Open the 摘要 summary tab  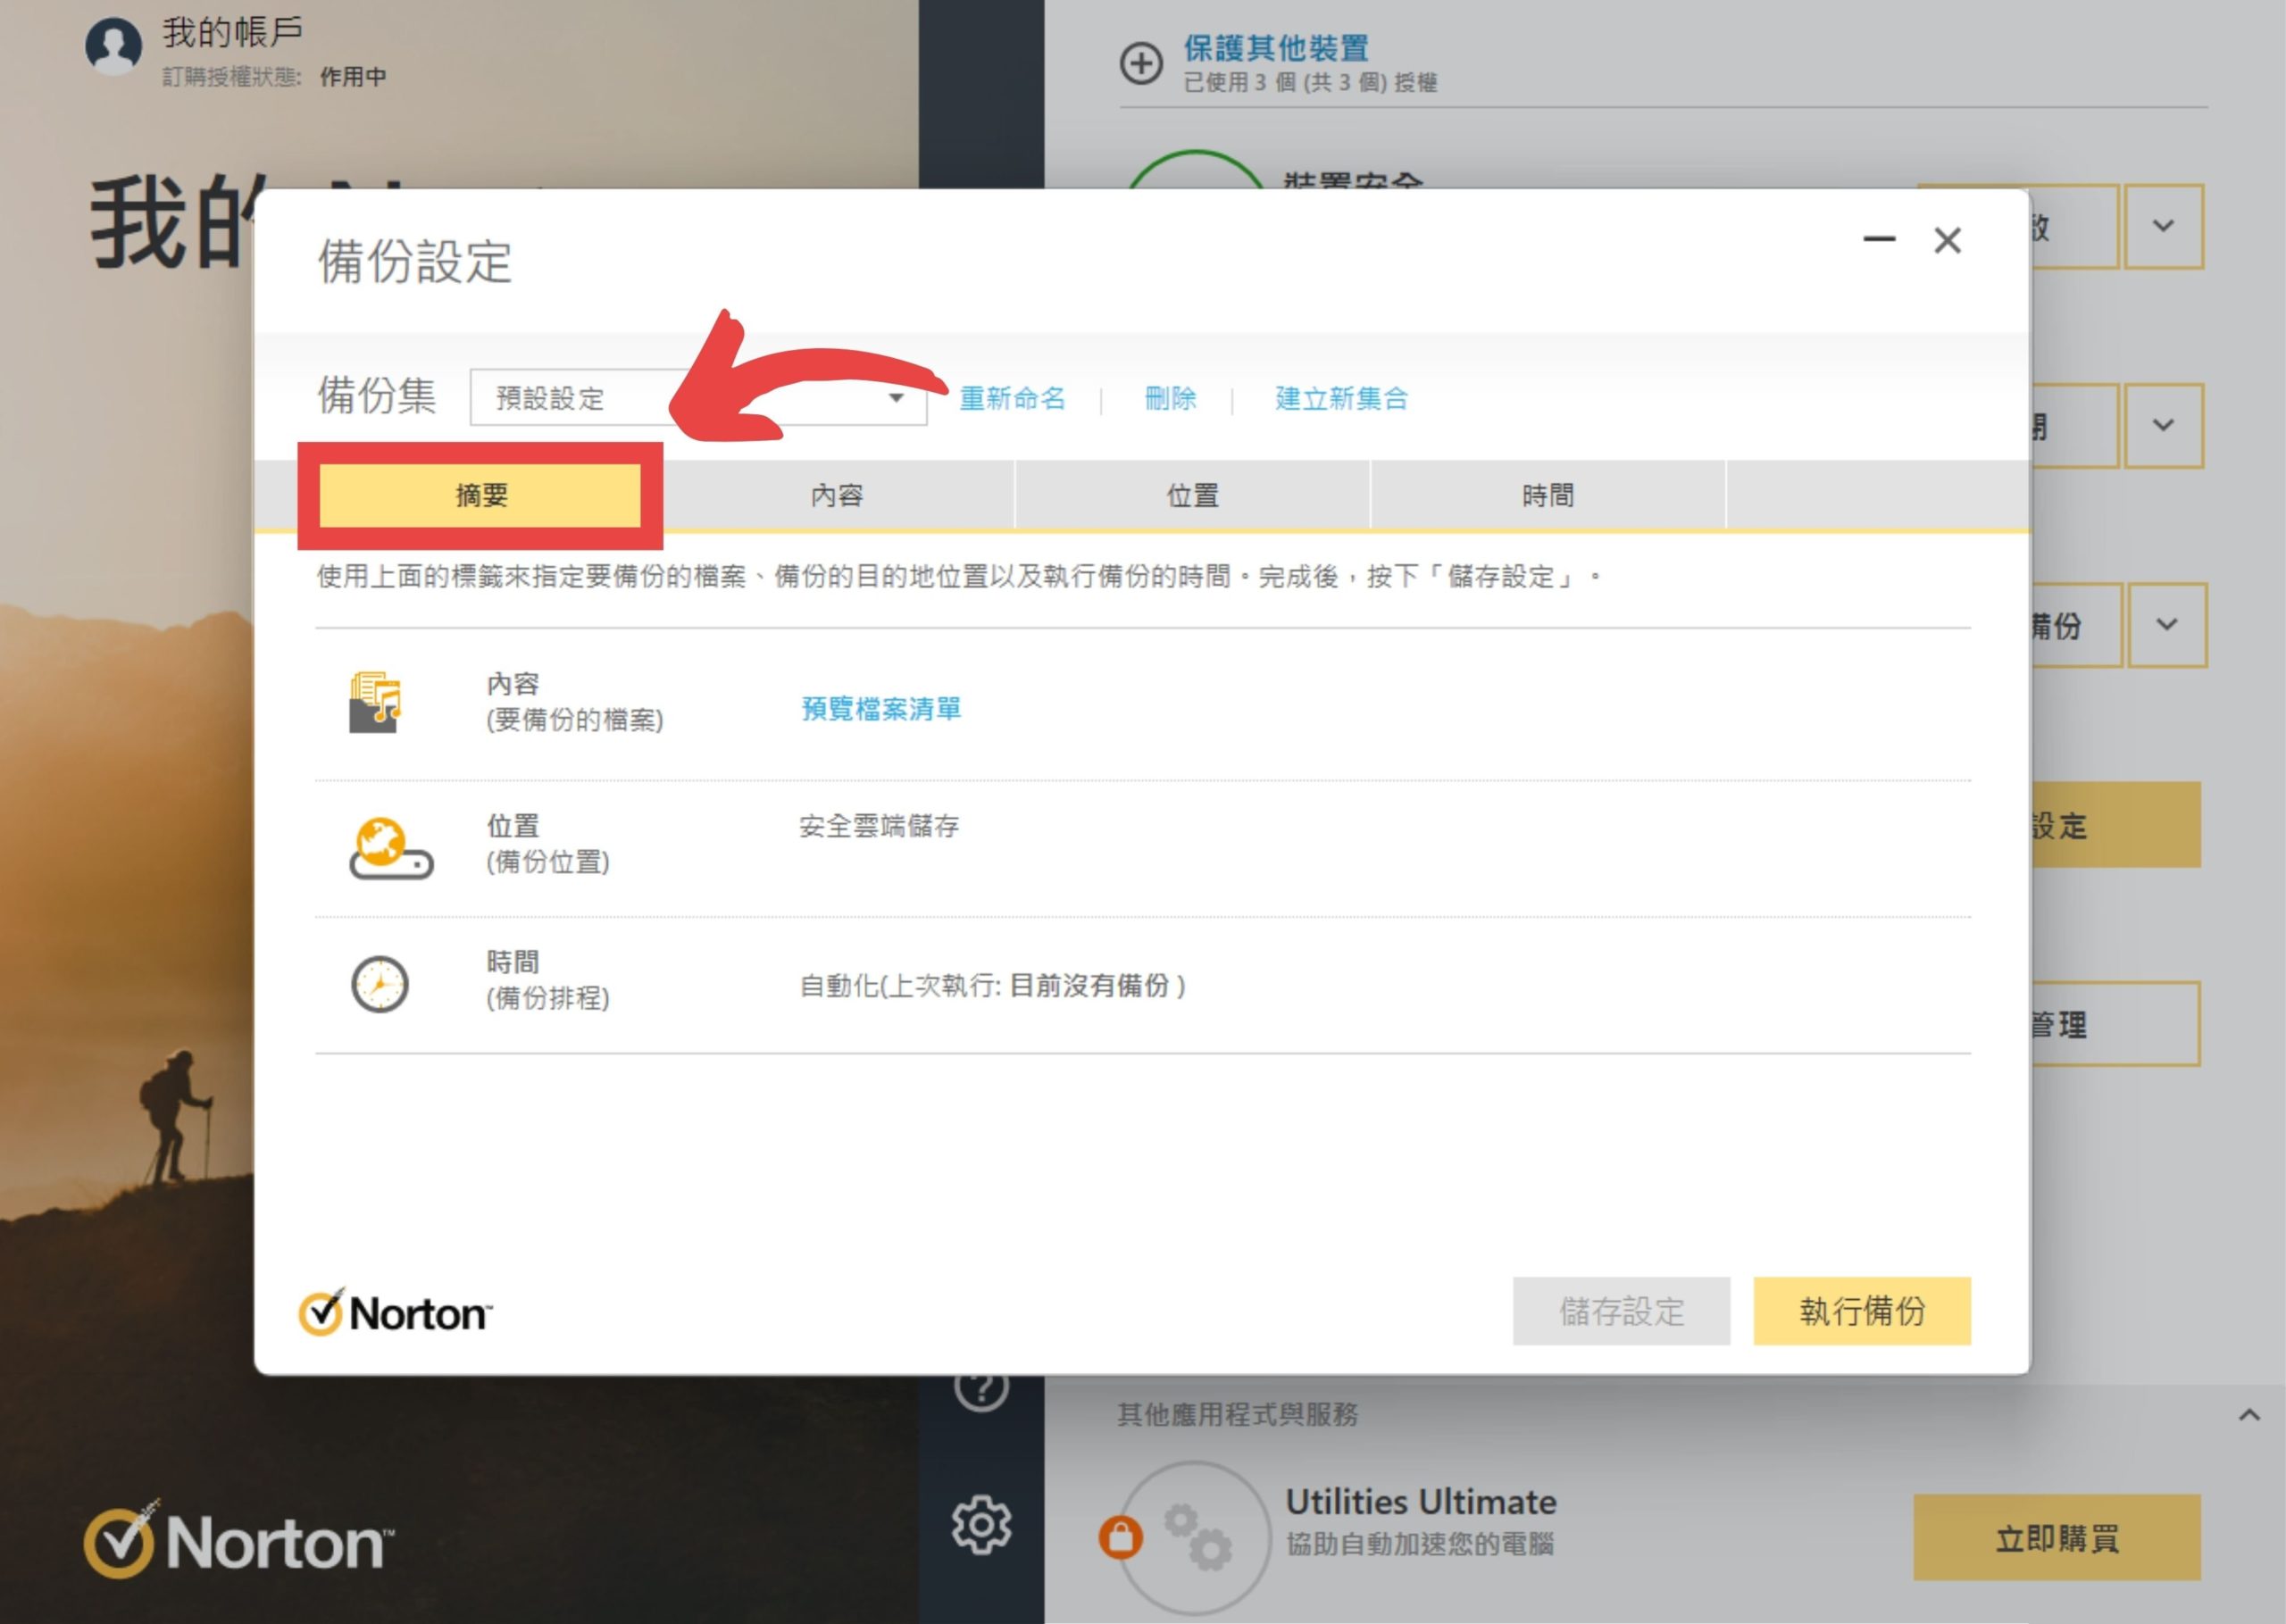pyautogui.click(x=481, y=495)
